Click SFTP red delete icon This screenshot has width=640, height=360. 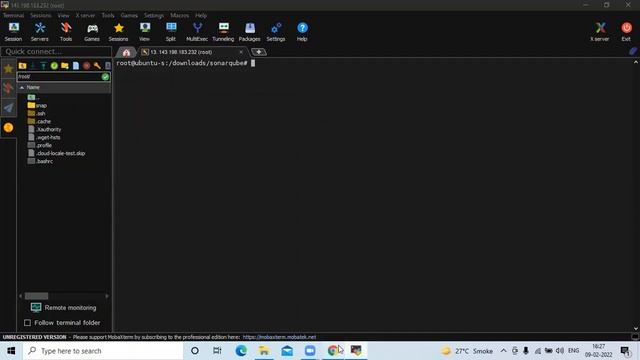coord(87,66)
